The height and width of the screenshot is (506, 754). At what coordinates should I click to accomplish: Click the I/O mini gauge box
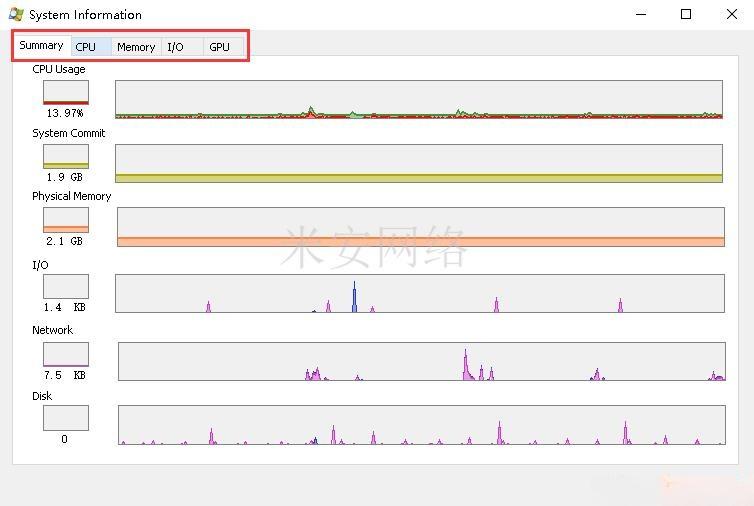(x=66, y=287)
